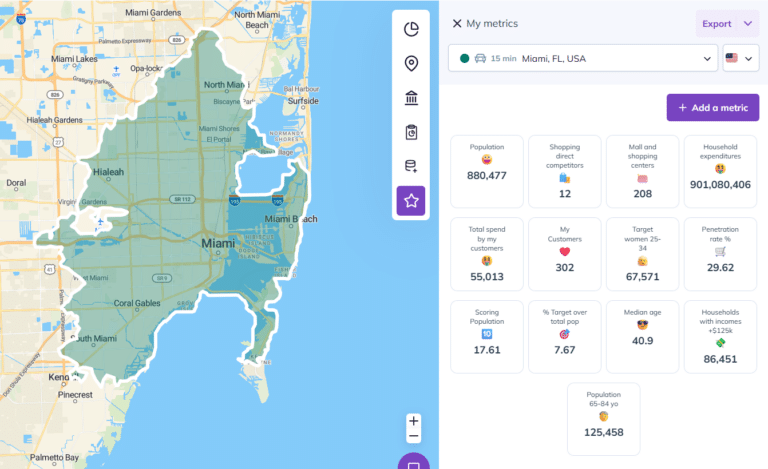The width and height of the screenshot is (768, 469).
Task: Click the Population 65-84 value 125,458
Action: pyautogui.click(x=603, y=432)
